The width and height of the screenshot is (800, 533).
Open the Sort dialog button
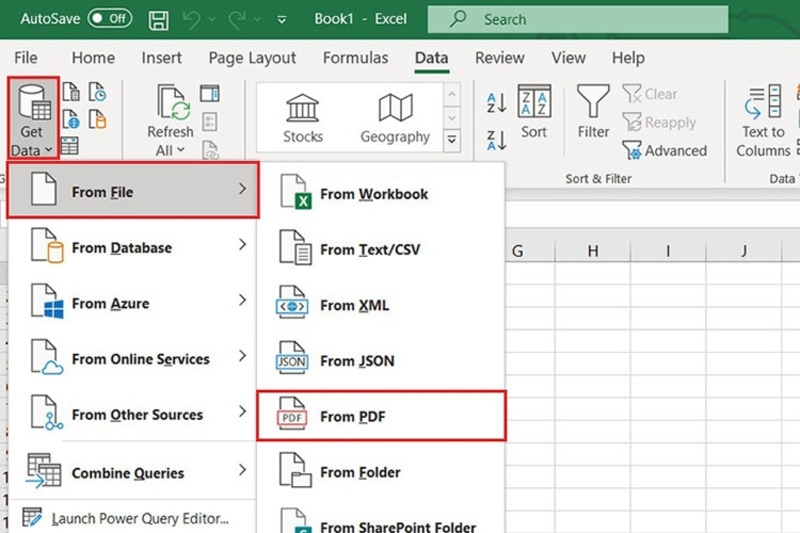(x=534, y=112)
